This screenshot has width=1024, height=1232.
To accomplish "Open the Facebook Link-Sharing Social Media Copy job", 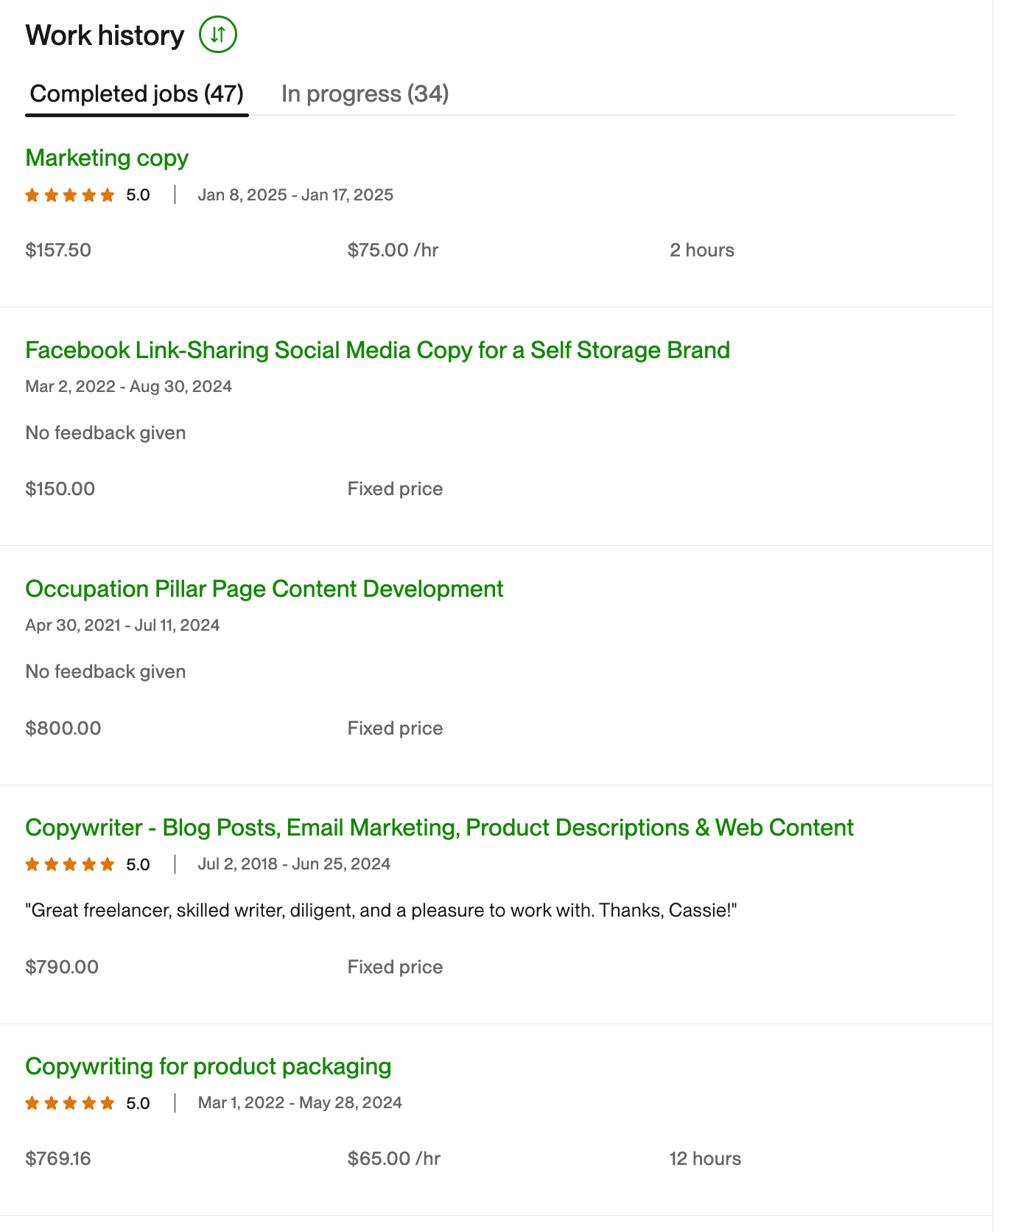I will (378, 350).
